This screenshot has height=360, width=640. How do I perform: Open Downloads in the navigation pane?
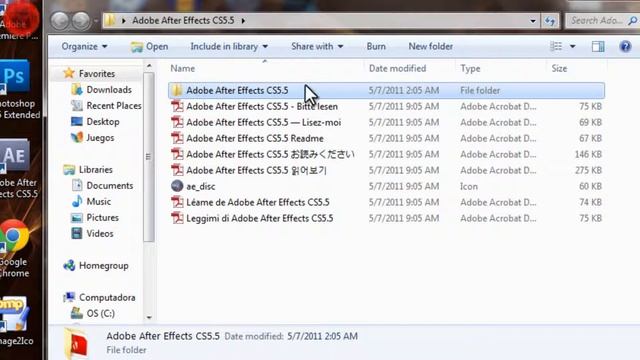point(109,90)
